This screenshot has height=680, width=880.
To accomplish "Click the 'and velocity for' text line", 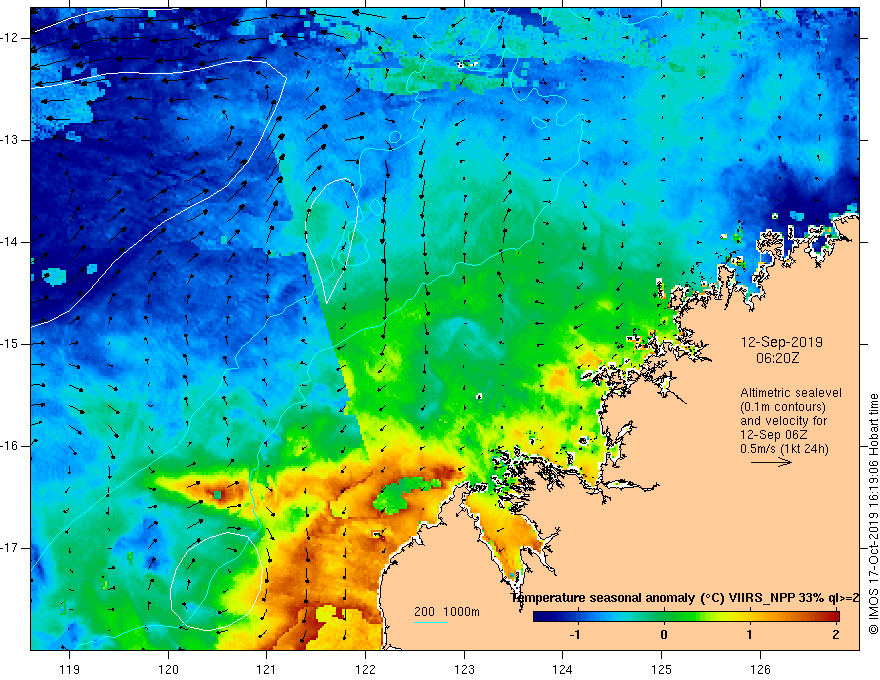I will 783,421.
